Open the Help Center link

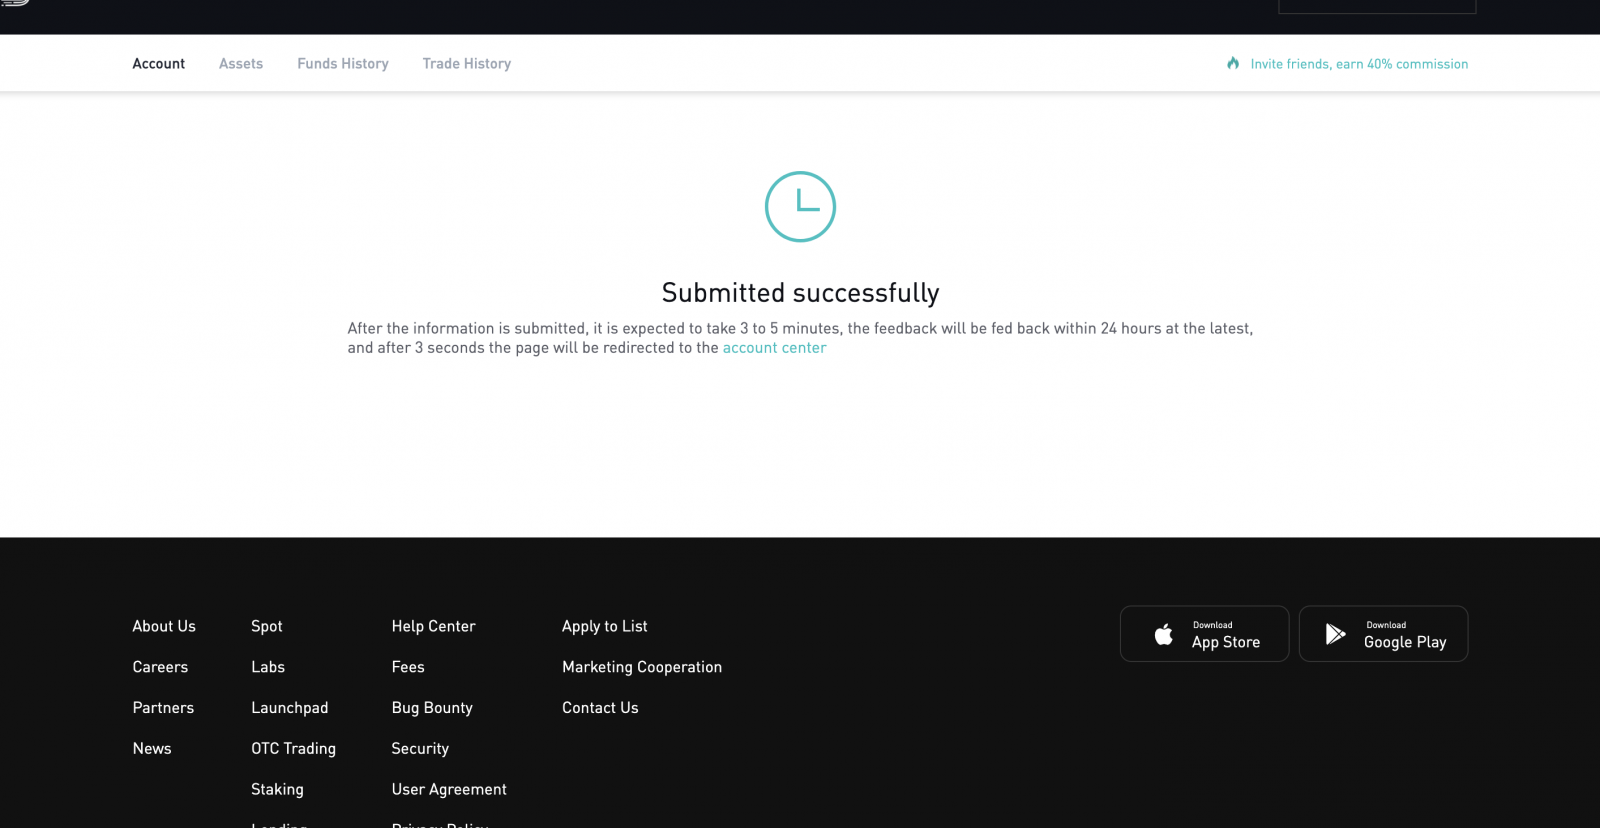pyautogui.click(x=433, y=626)
